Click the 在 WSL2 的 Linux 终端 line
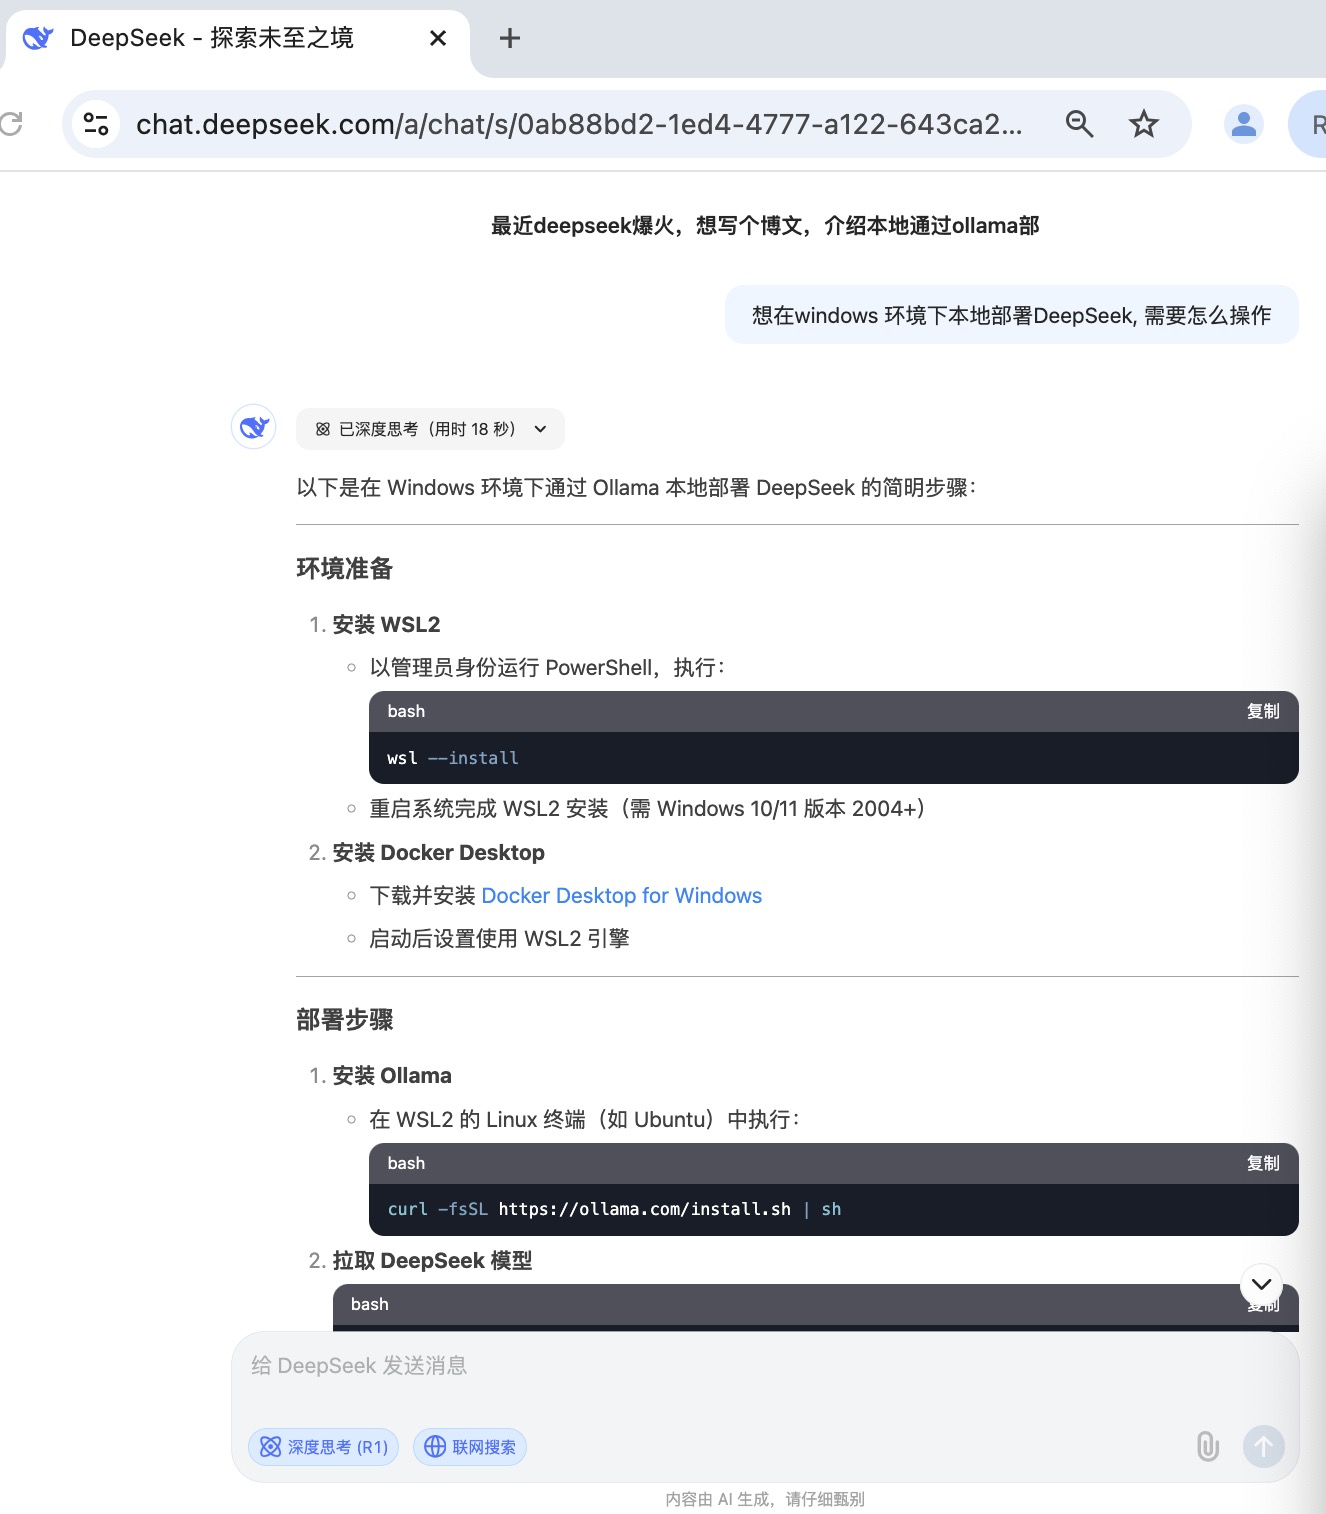 [x=585, y=1119]
